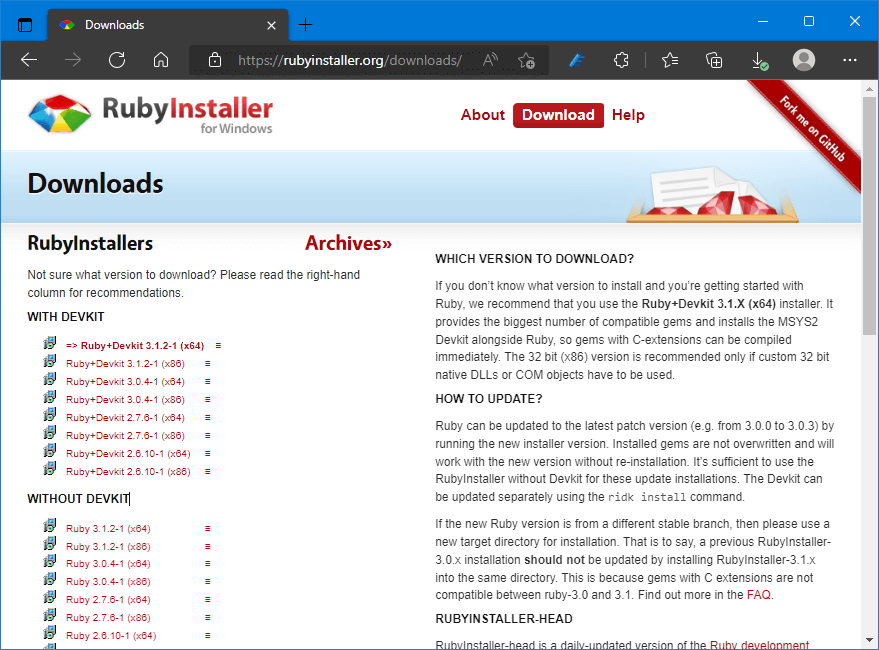This screenshot has width=879, height=650.
Task: Open the user profile menu
Action: click(x=803, y=60)
